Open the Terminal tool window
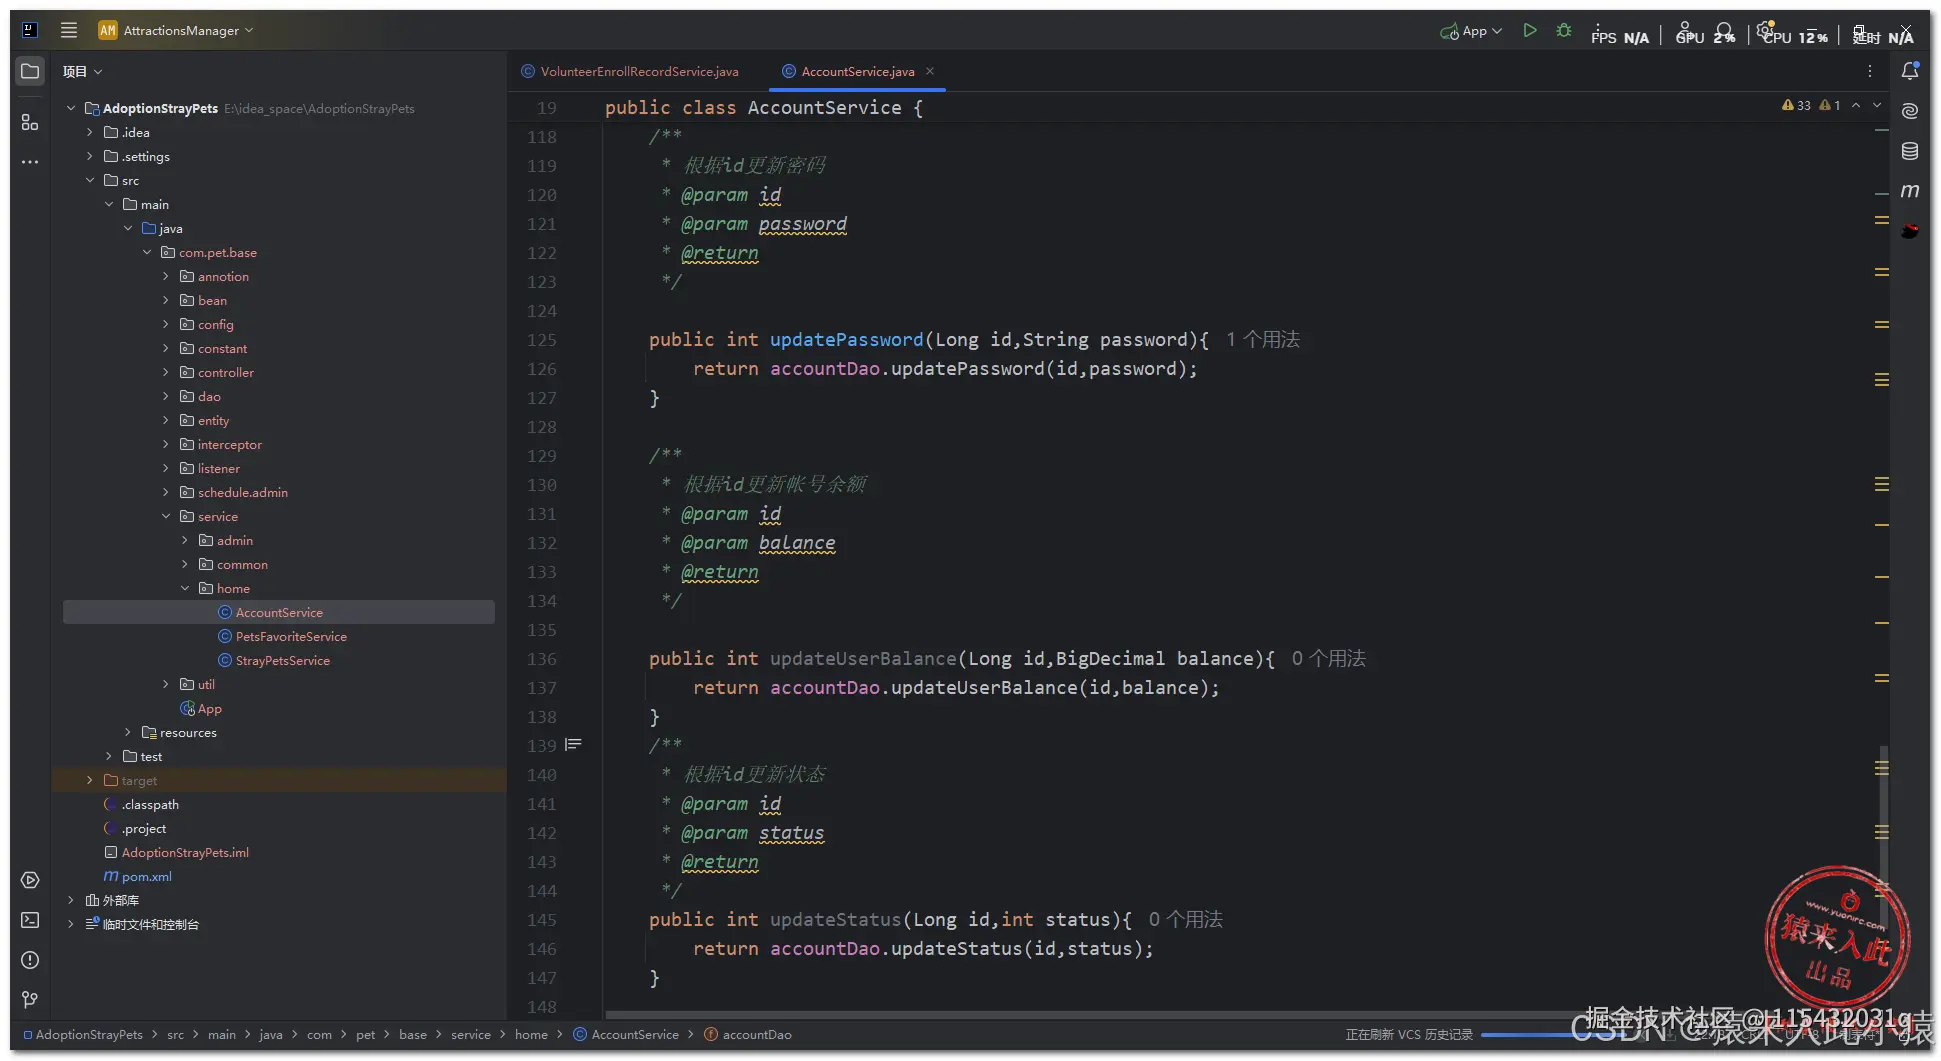The image size is (1941, 1061). coord(30,920)
